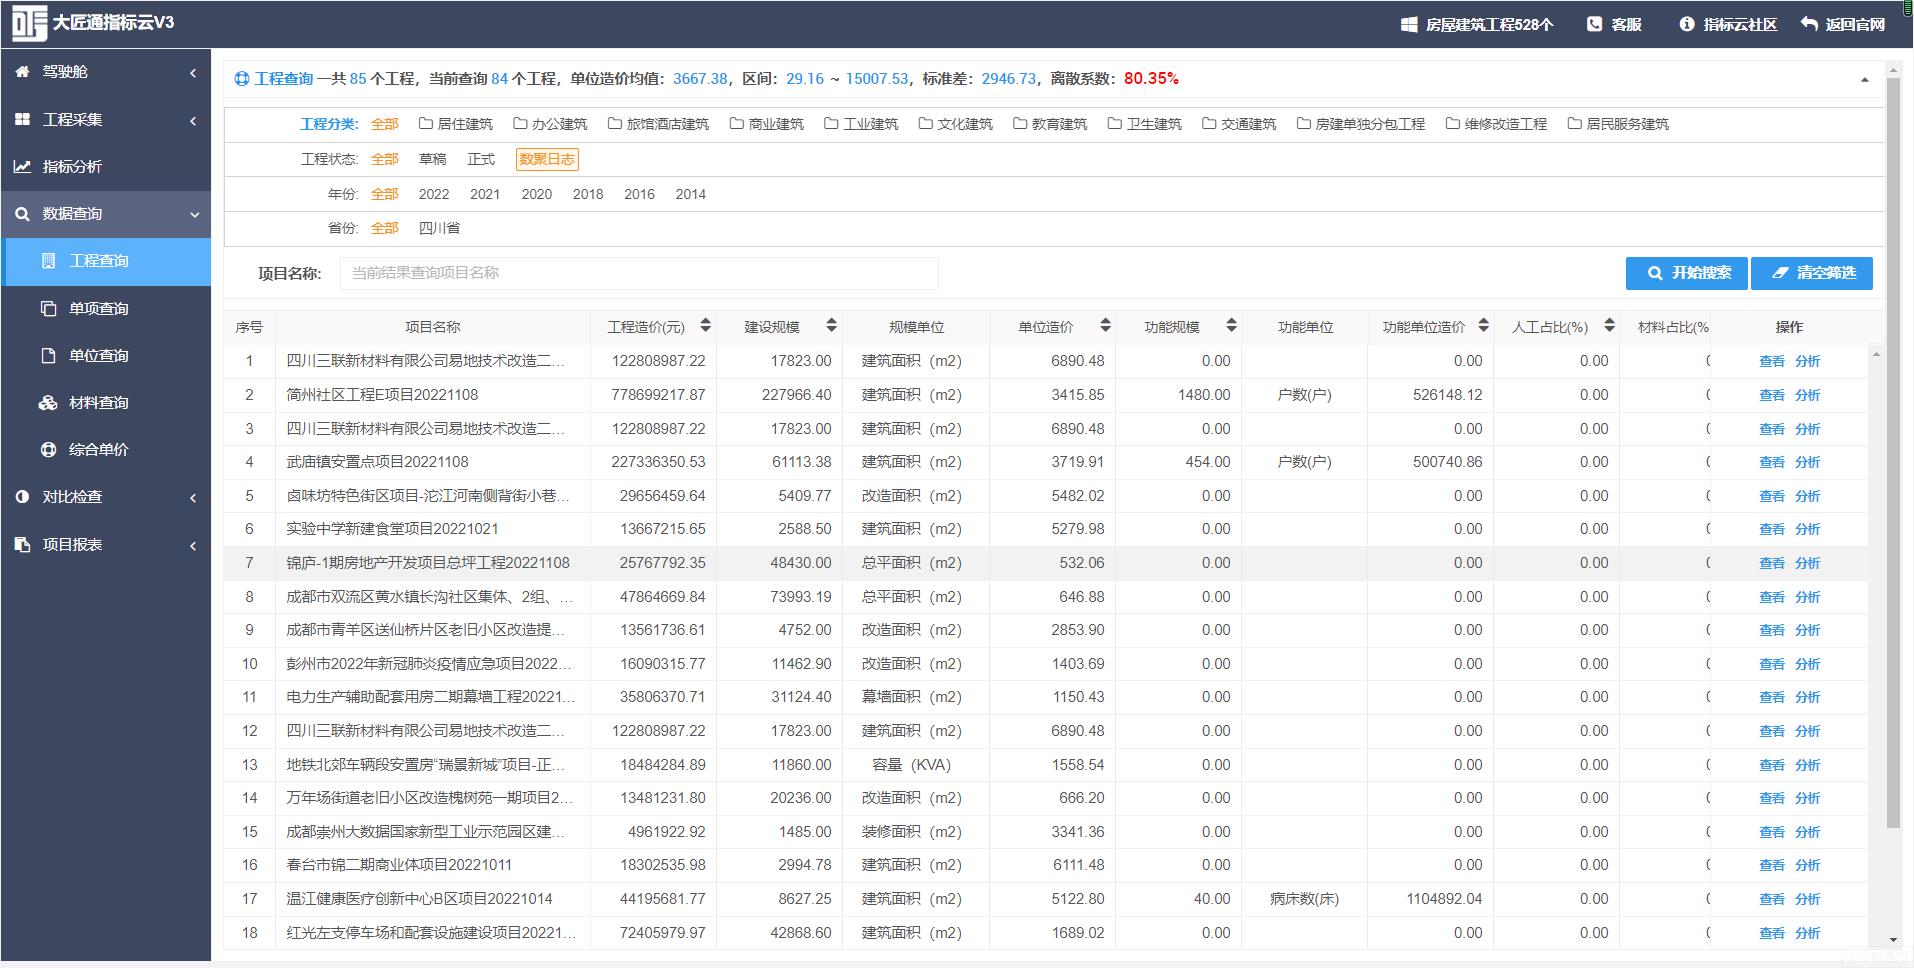Click the 数聚日志 status button
Image resolution: width=1914 pixels, height=968 pixels.
547,159
